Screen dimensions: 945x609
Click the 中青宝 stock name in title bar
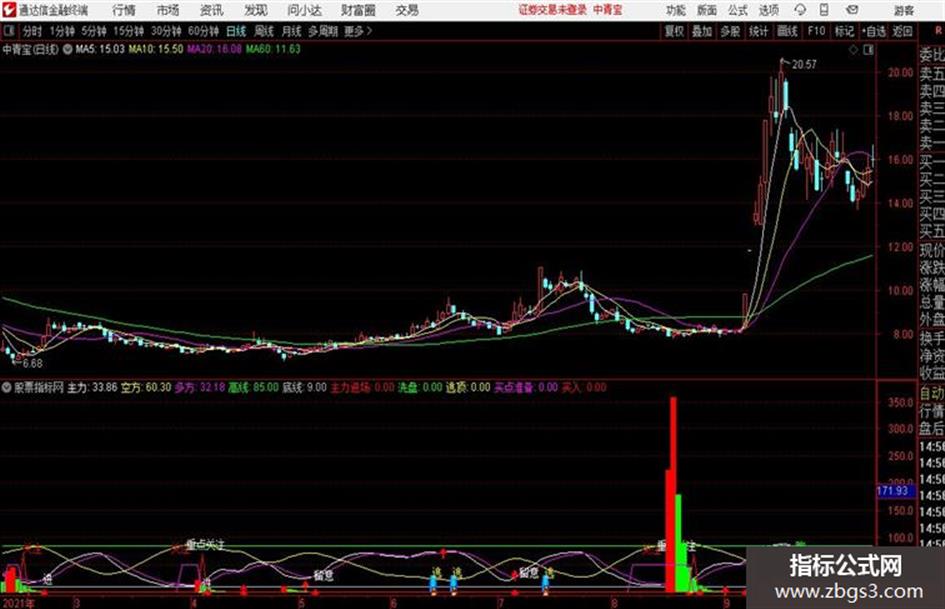click(608, 10)
